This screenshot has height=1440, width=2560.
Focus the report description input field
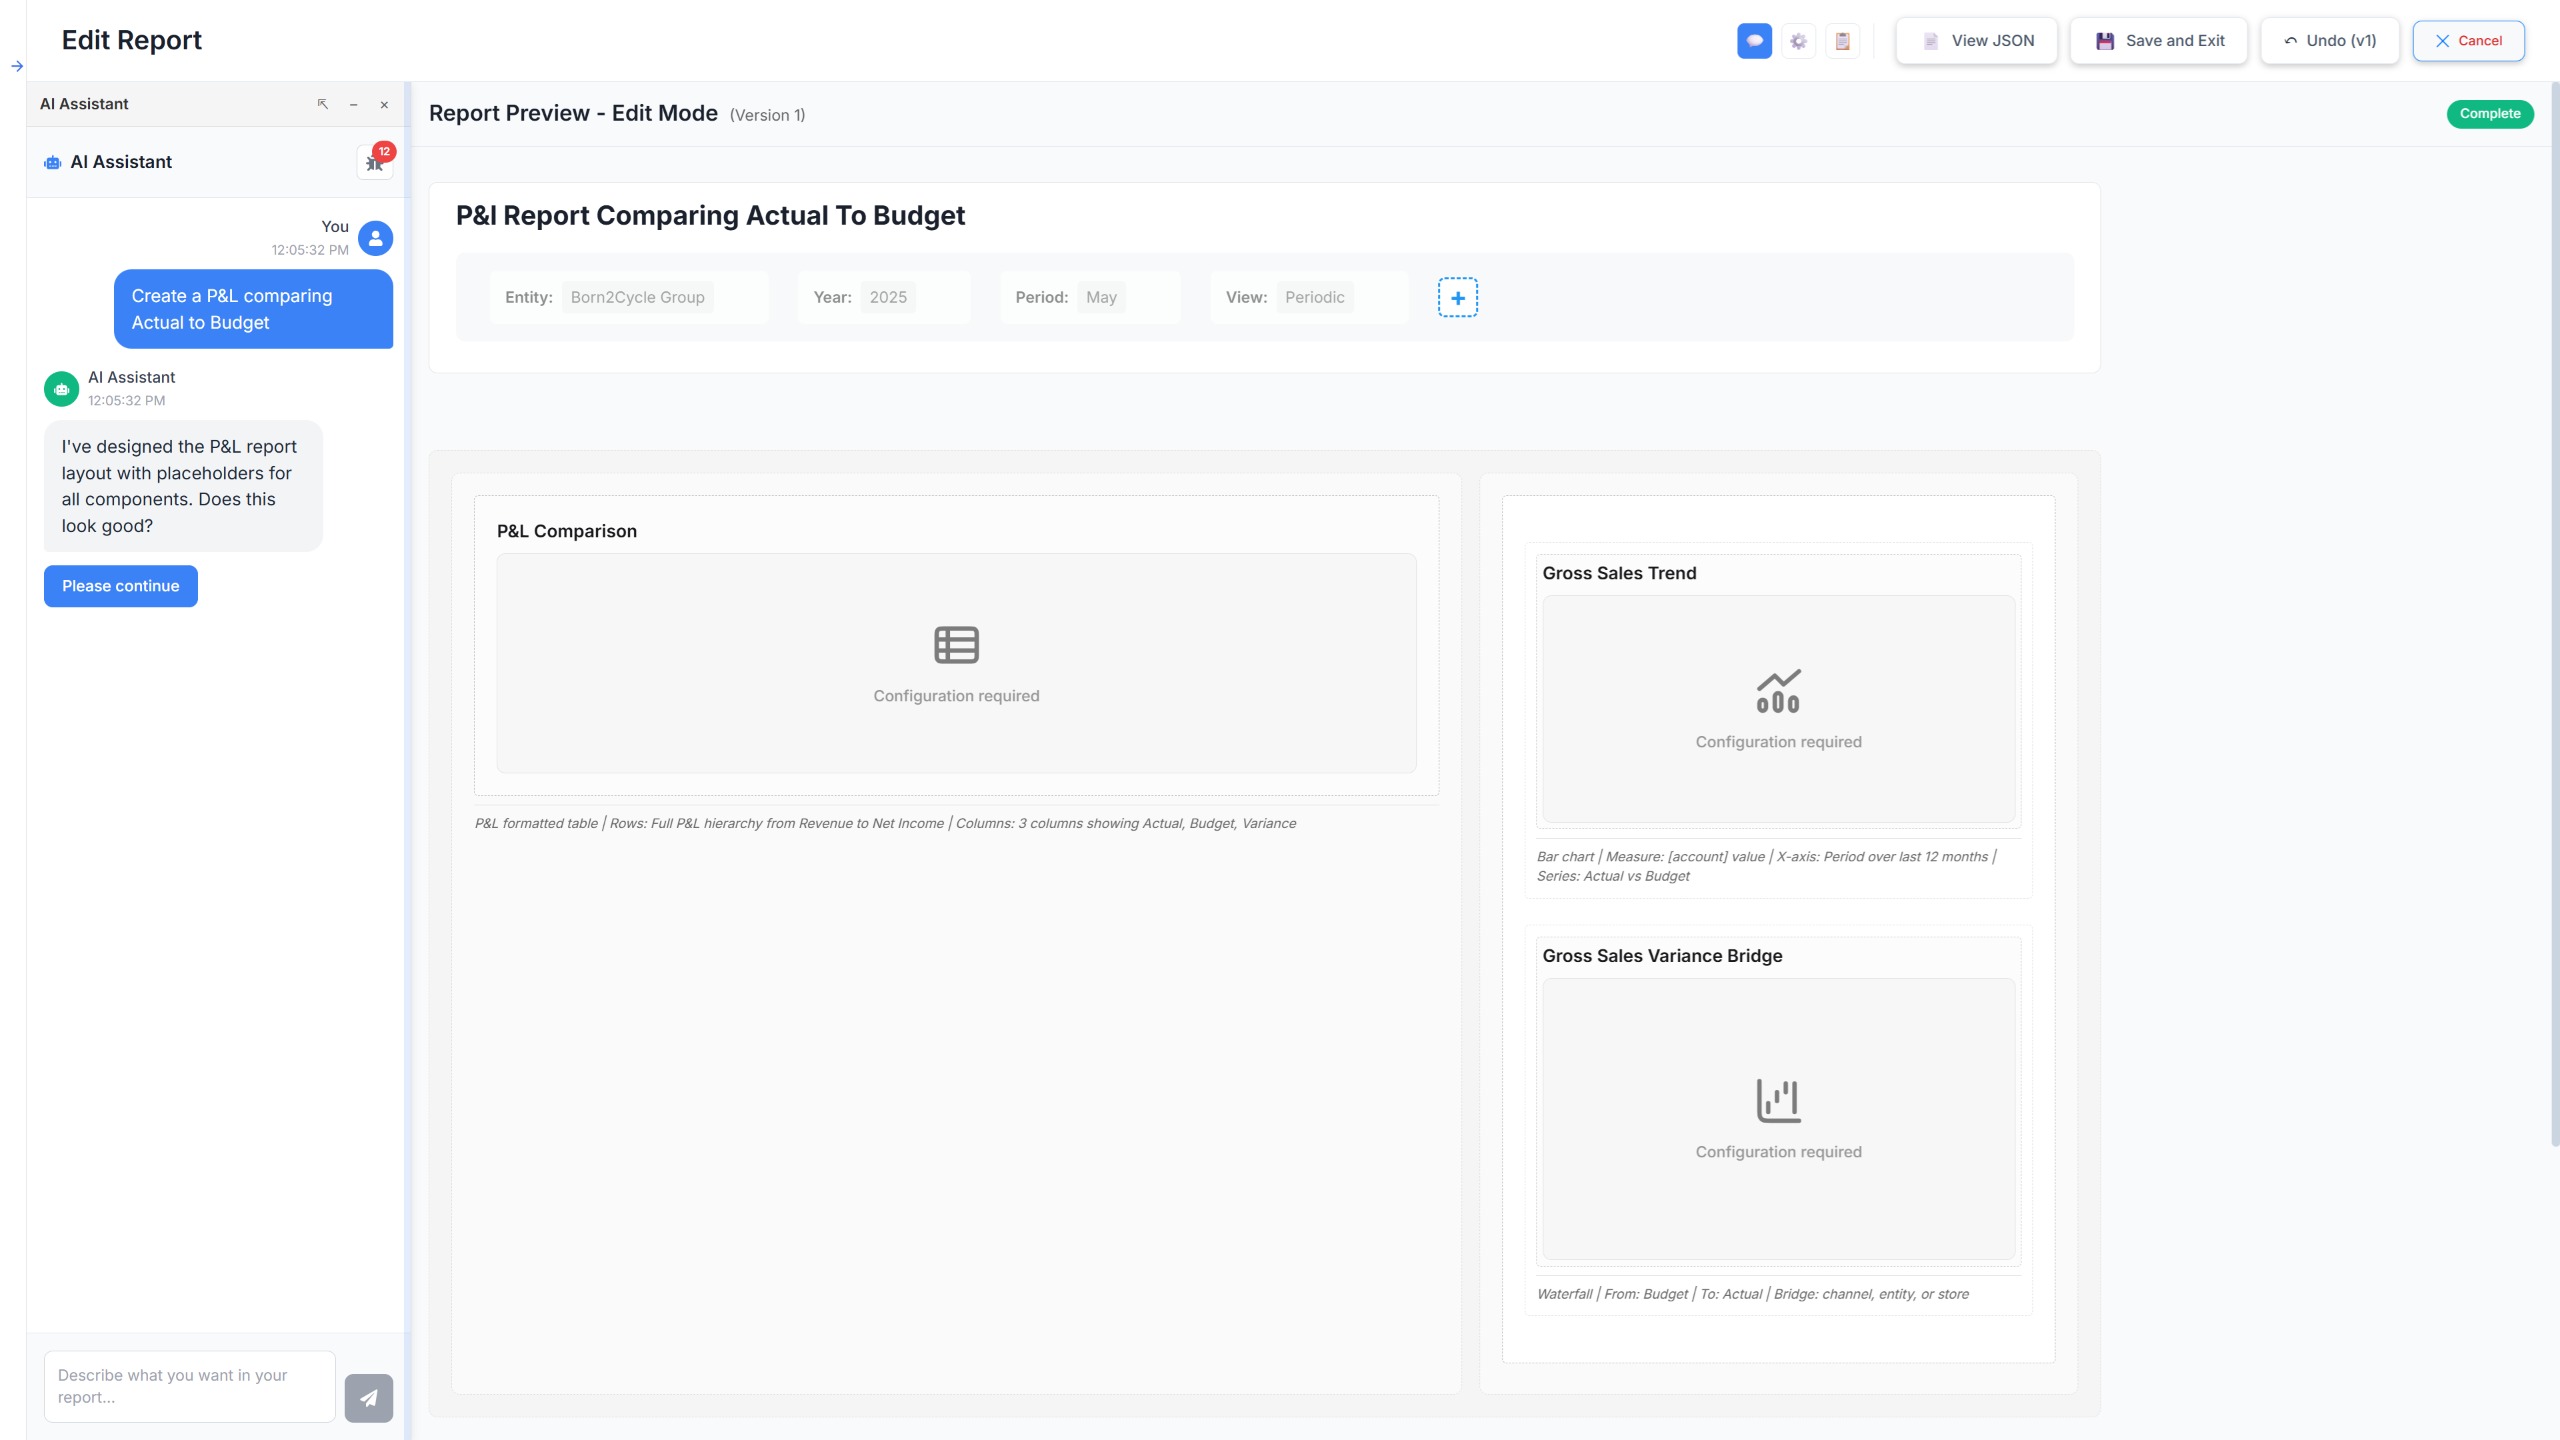(x=189, y=1386)
